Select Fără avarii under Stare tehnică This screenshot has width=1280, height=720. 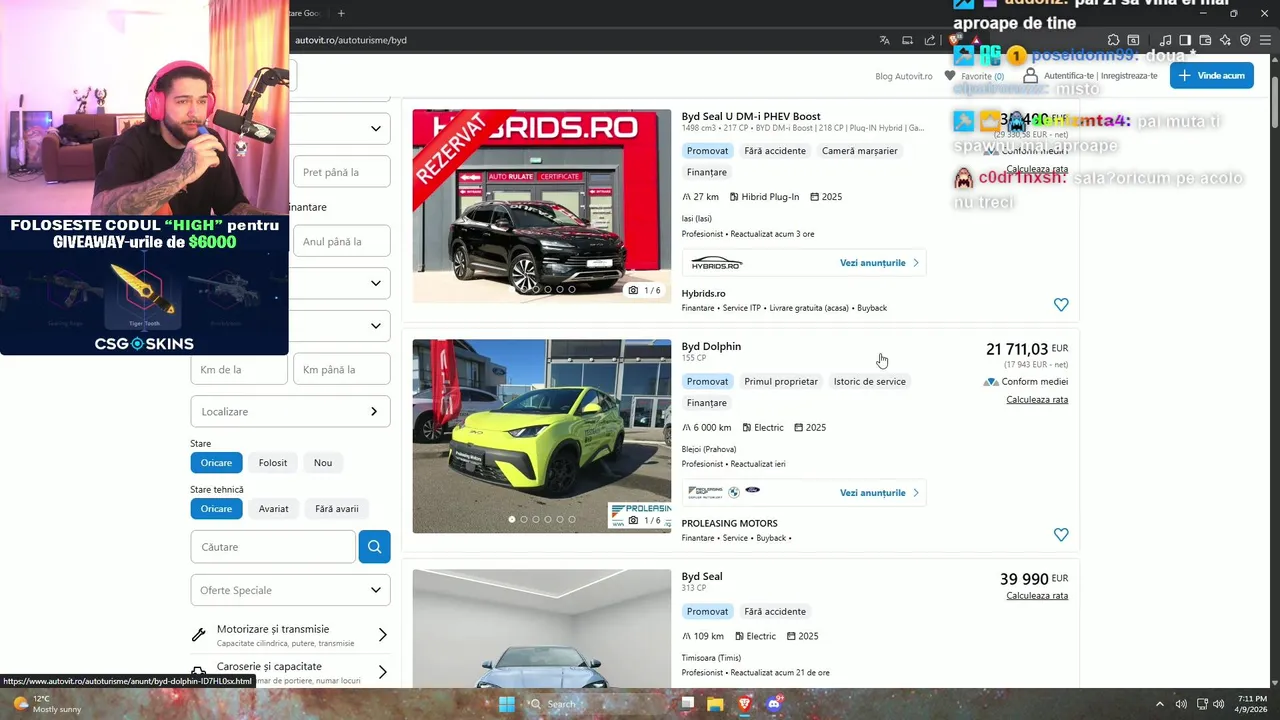tap(337, 509)
